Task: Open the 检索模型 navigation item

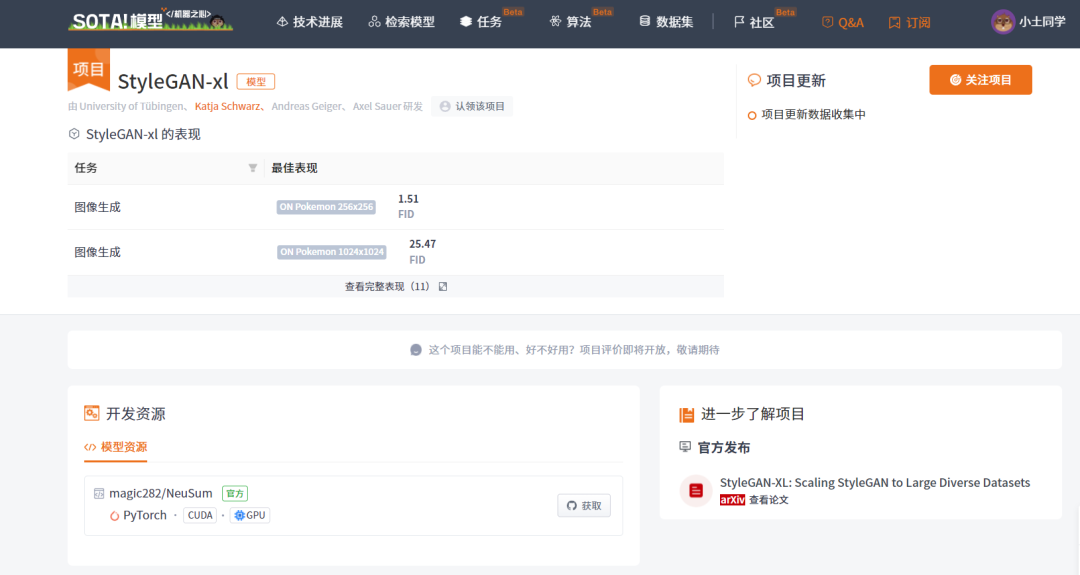Action: pos(402,22)
